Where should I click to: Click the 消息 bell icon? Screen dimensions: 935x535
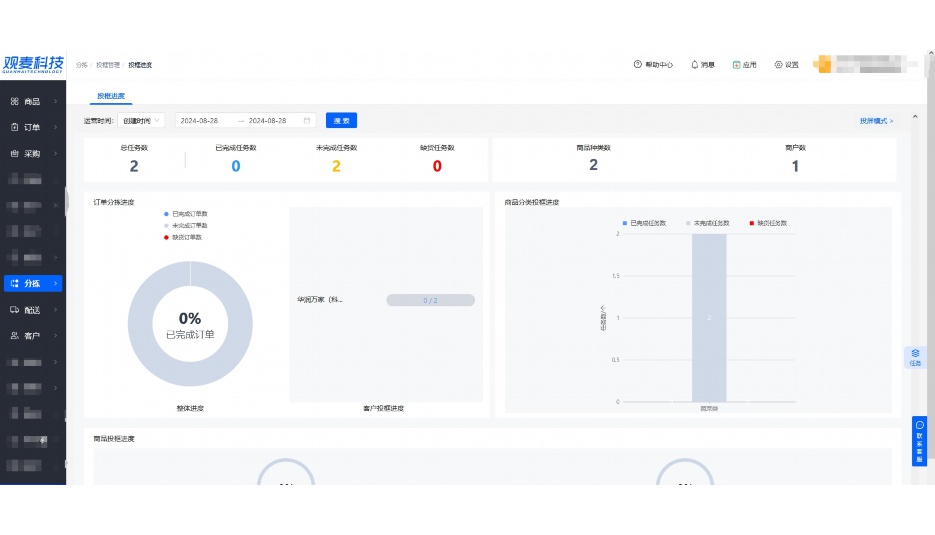(x=694, y=64)
